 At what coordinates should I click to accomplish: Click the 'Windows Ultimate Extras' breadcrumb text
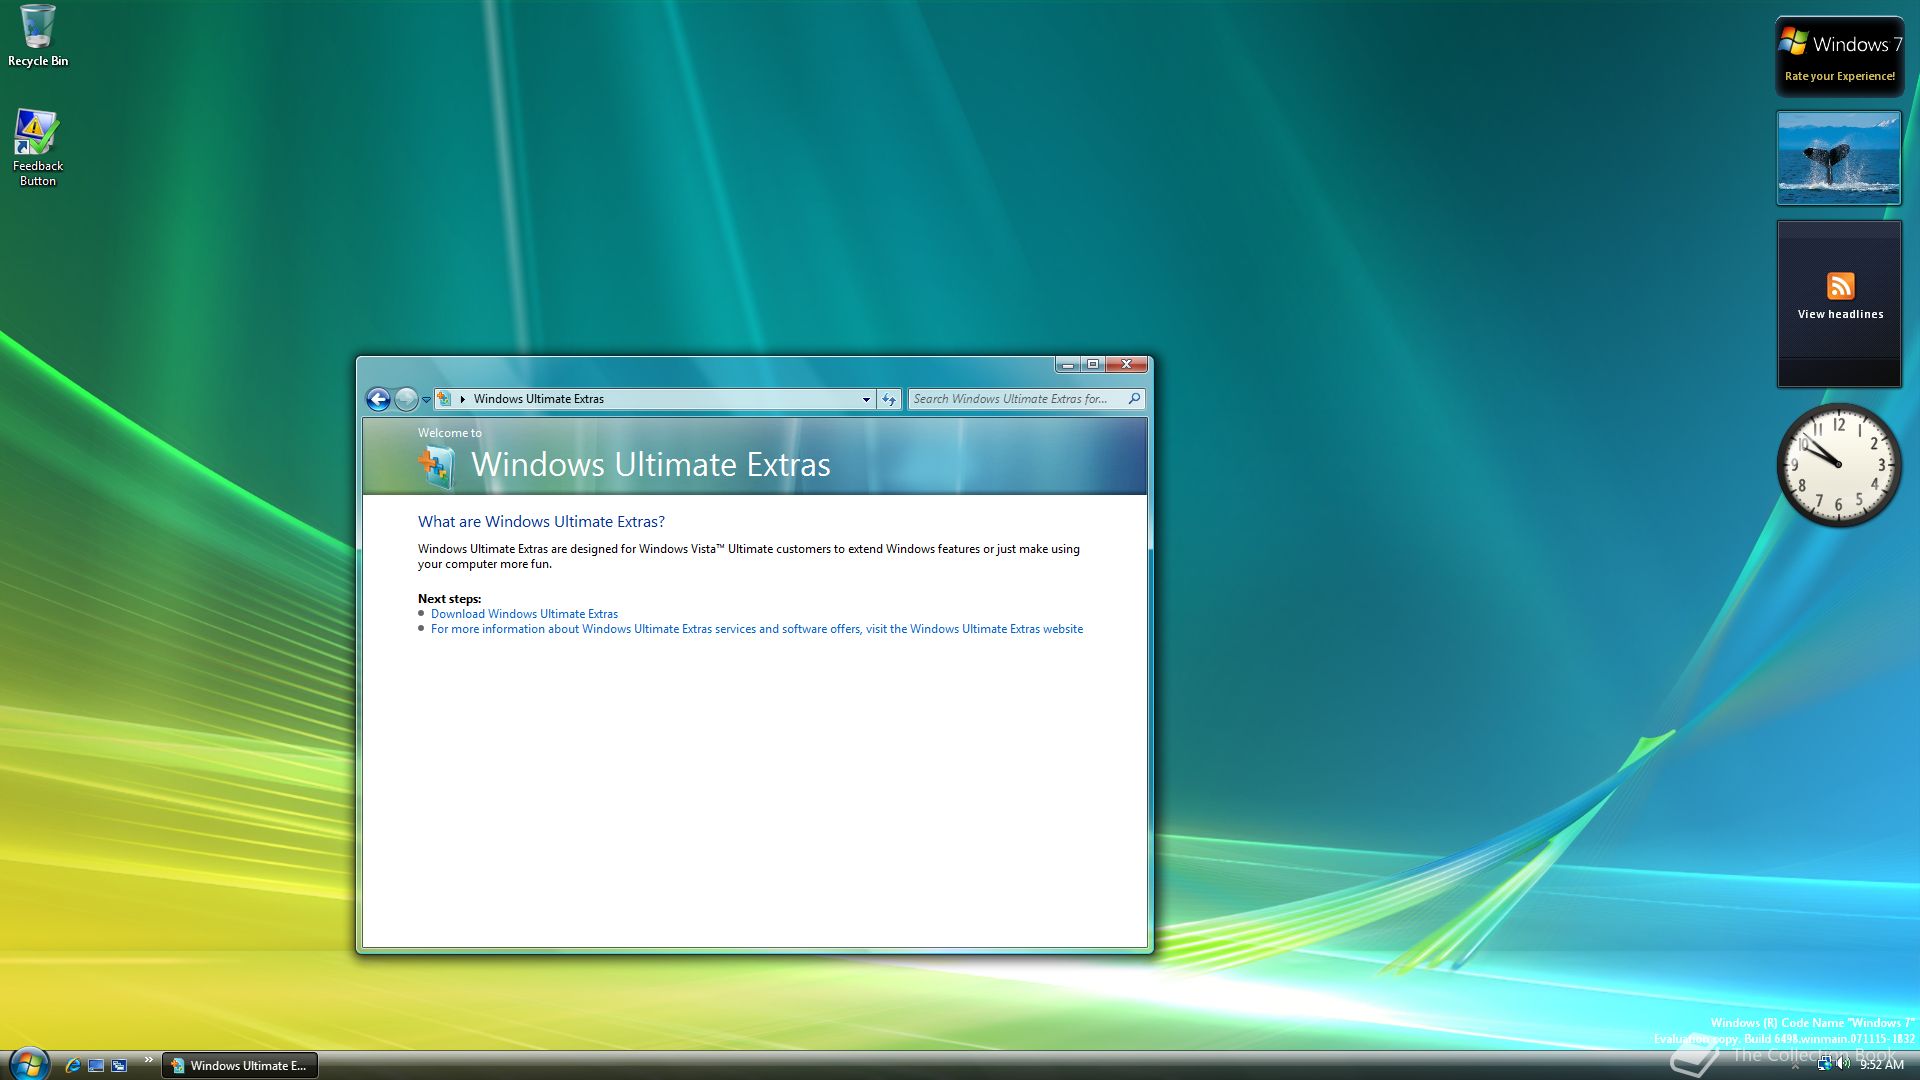(539, 399)
